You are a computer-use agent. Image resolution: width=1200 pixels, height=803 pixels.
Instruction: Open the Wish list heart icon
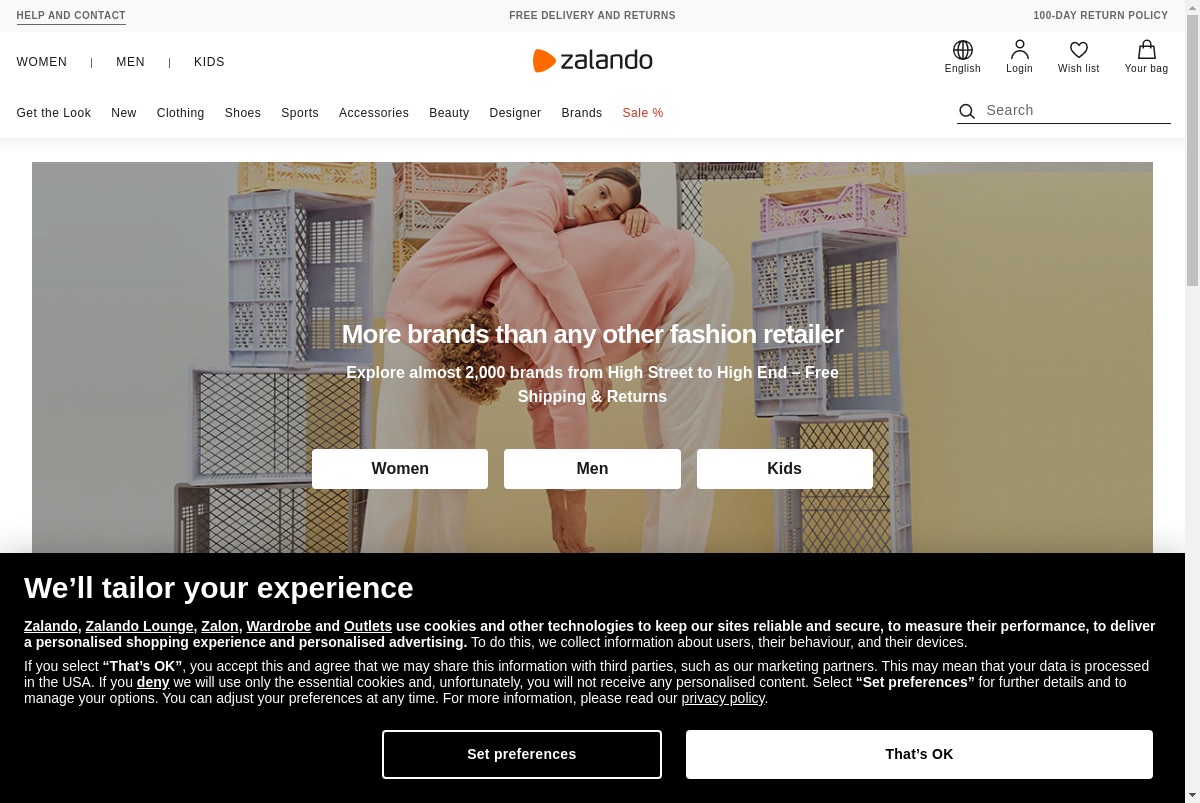pos(1078,50)
